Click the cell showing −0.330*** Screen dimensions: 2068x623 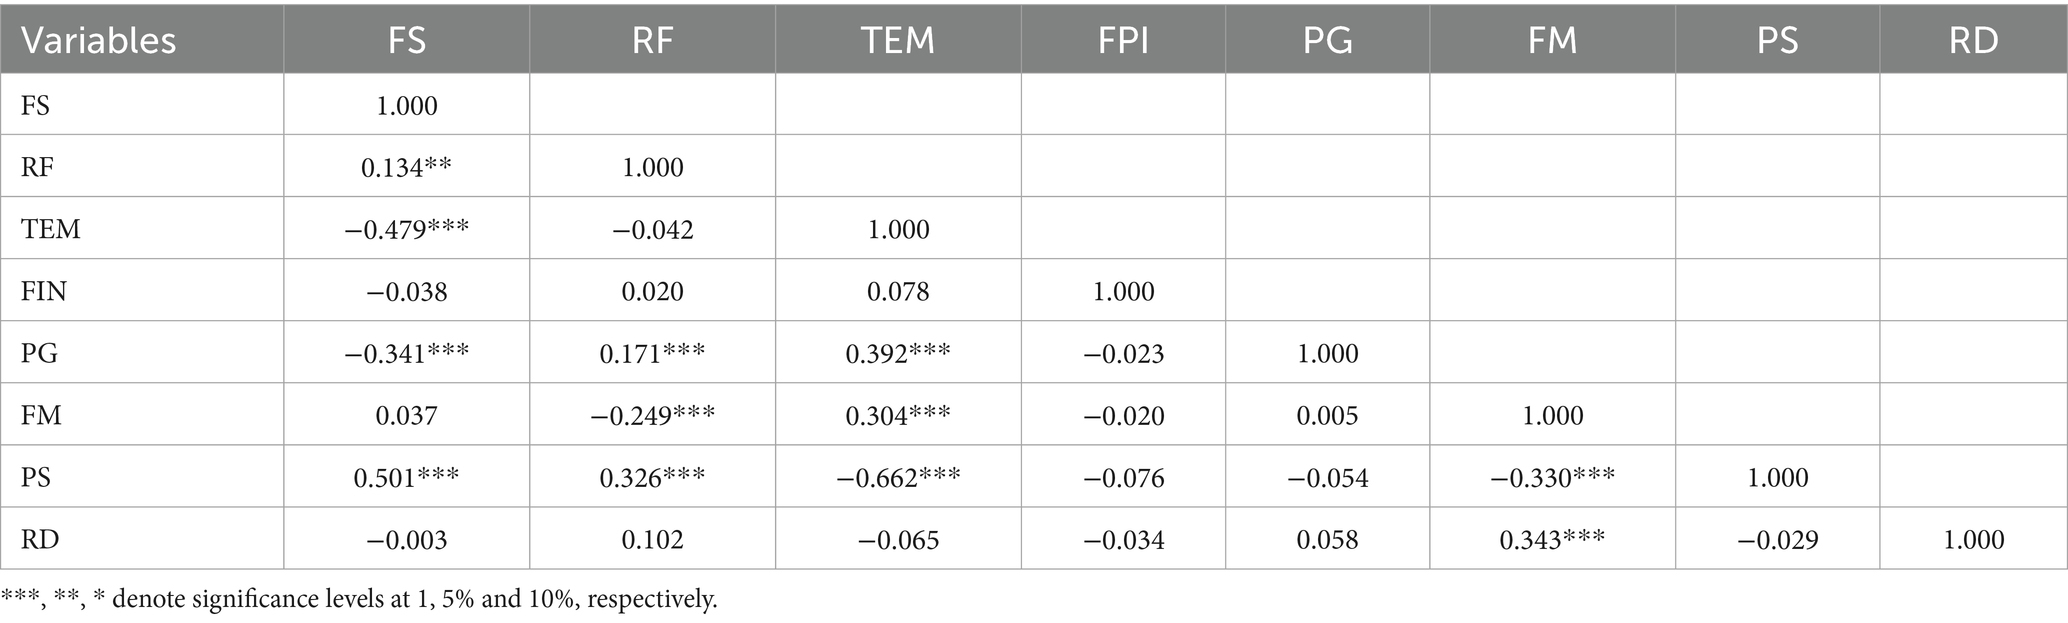[x=1552, y=477]
